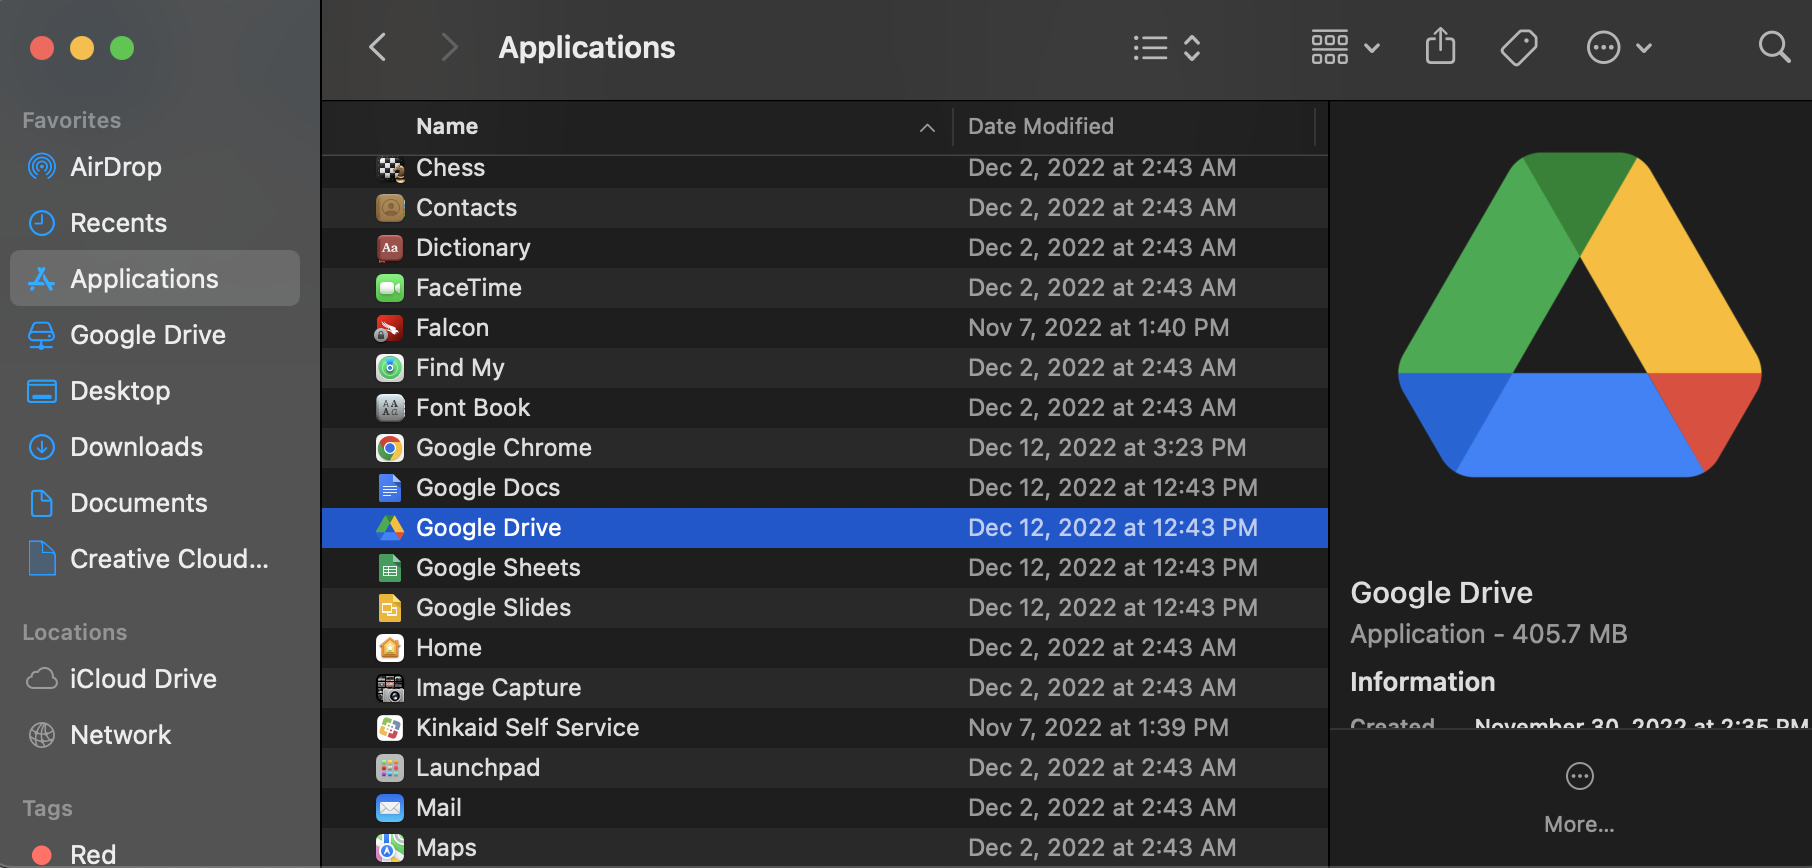The image size is (1812, 868).
Task: Click the green full screen window button
Action: [x=122, y=48]
